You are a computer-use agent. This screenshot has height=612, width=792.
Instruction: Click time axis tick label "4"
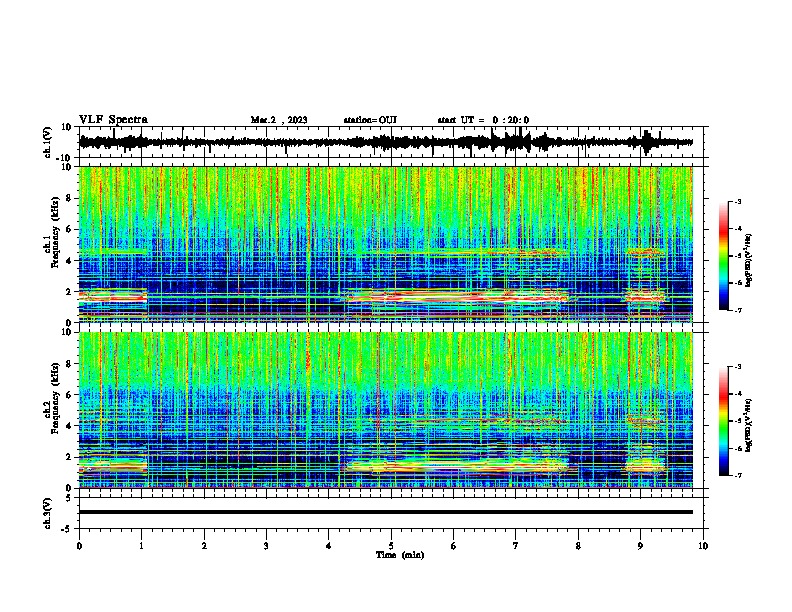pyautogui.click(x=329, y=546)
